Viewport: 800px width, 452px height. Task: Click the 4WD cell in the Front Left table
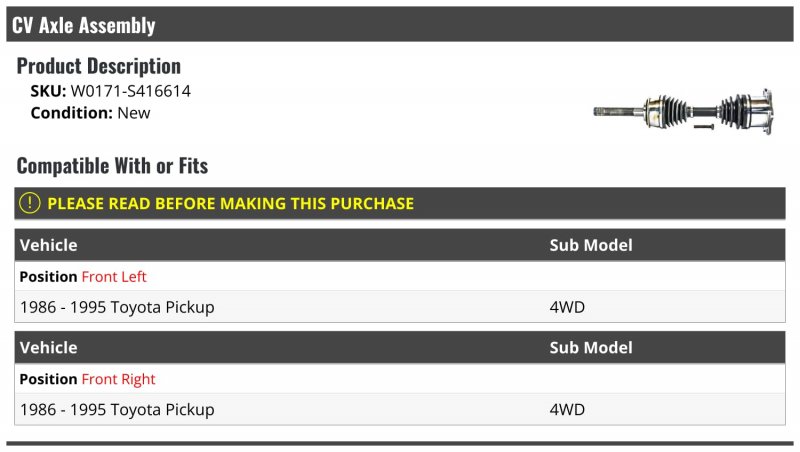pos(567,307)
